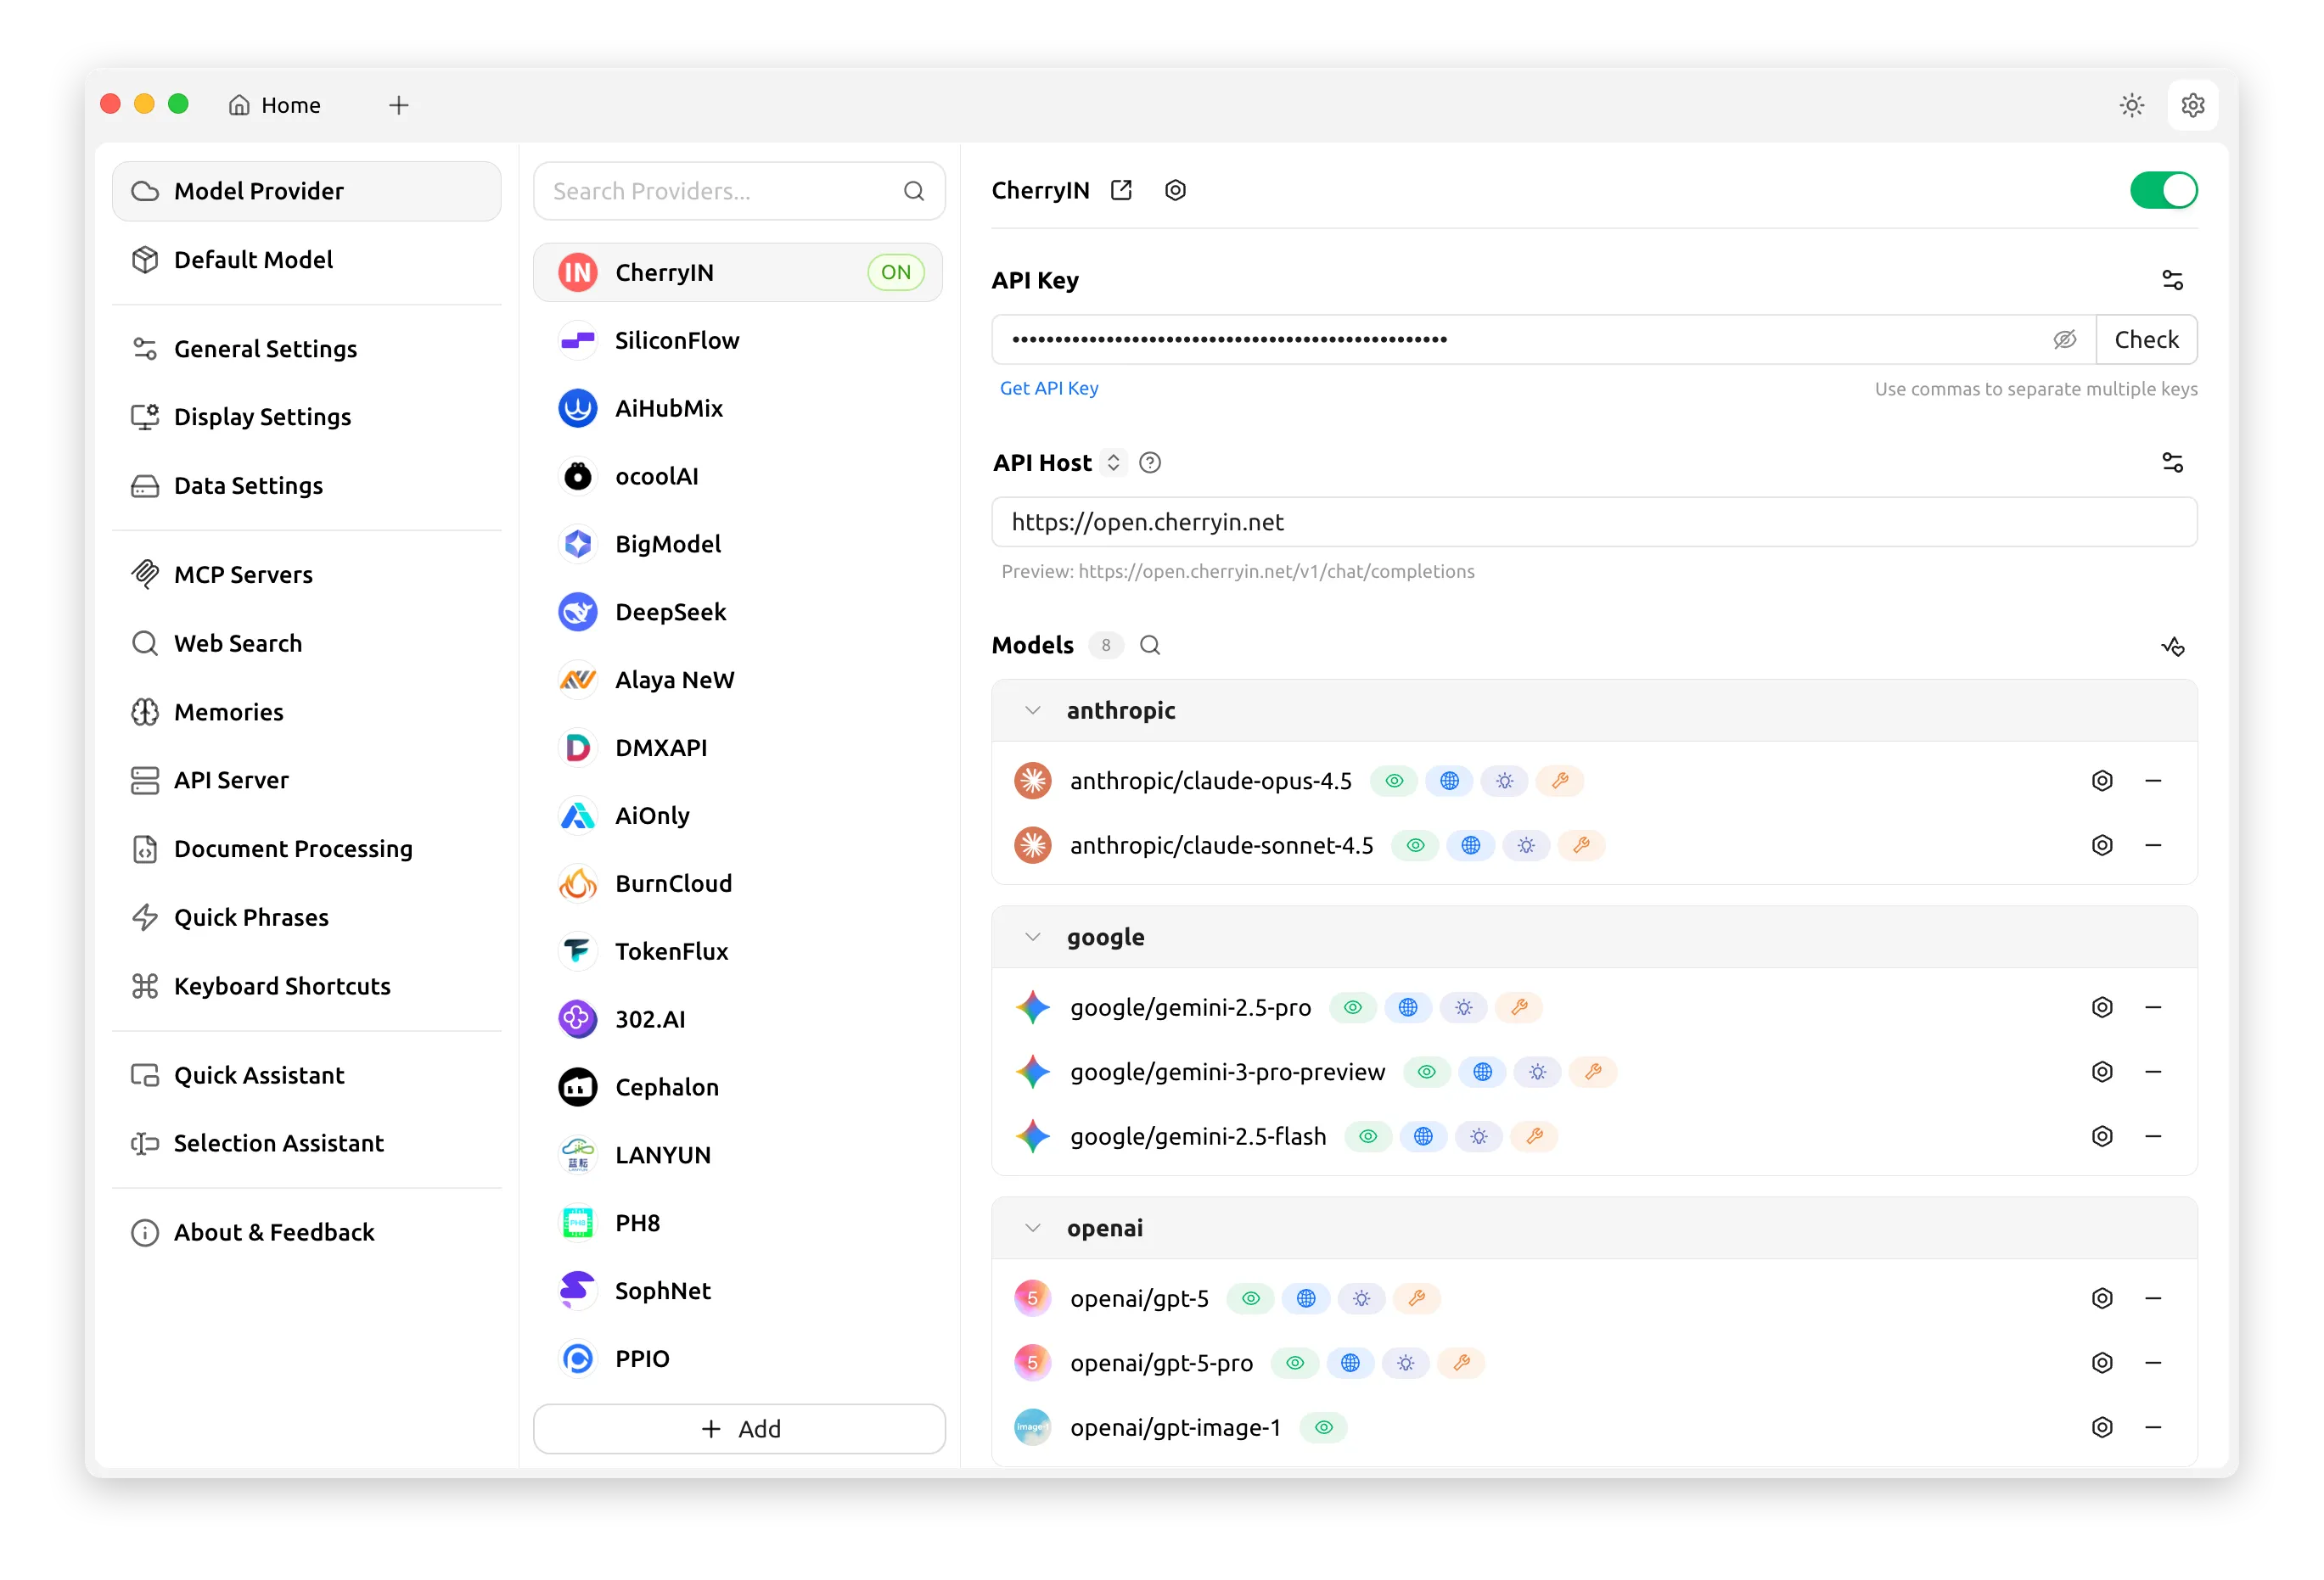Collapse the anthropic model group
Image resolution: width=2324 pixels, height=1580 pixels.
coord(1033,711)
